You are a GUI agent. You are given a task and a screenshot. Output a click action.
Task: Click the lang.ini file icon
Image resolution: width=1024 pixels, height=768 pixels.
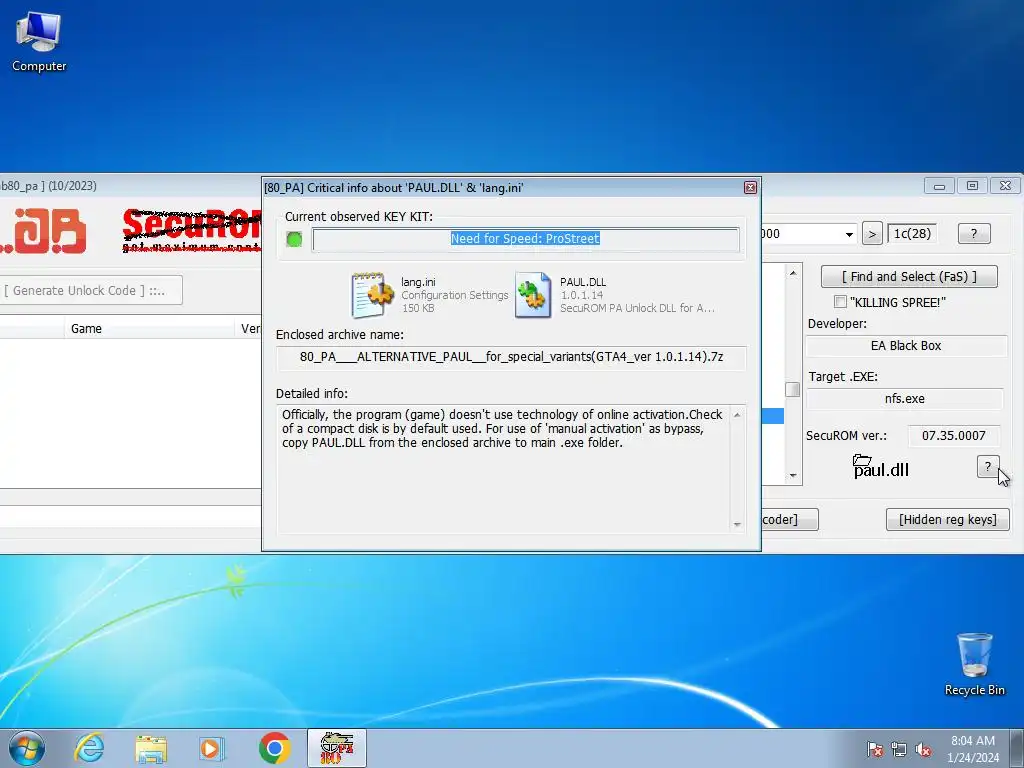coord(372,295)
